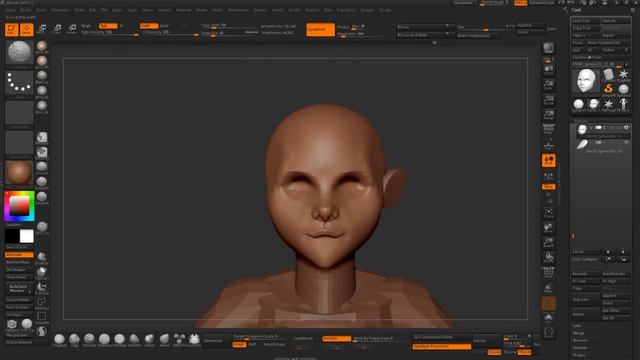Image resolution: width=640 pixels, height=360 pixels.
Task: Expand the Boolean subtool section
Action: pyautogui.click(x=580, y=340)
